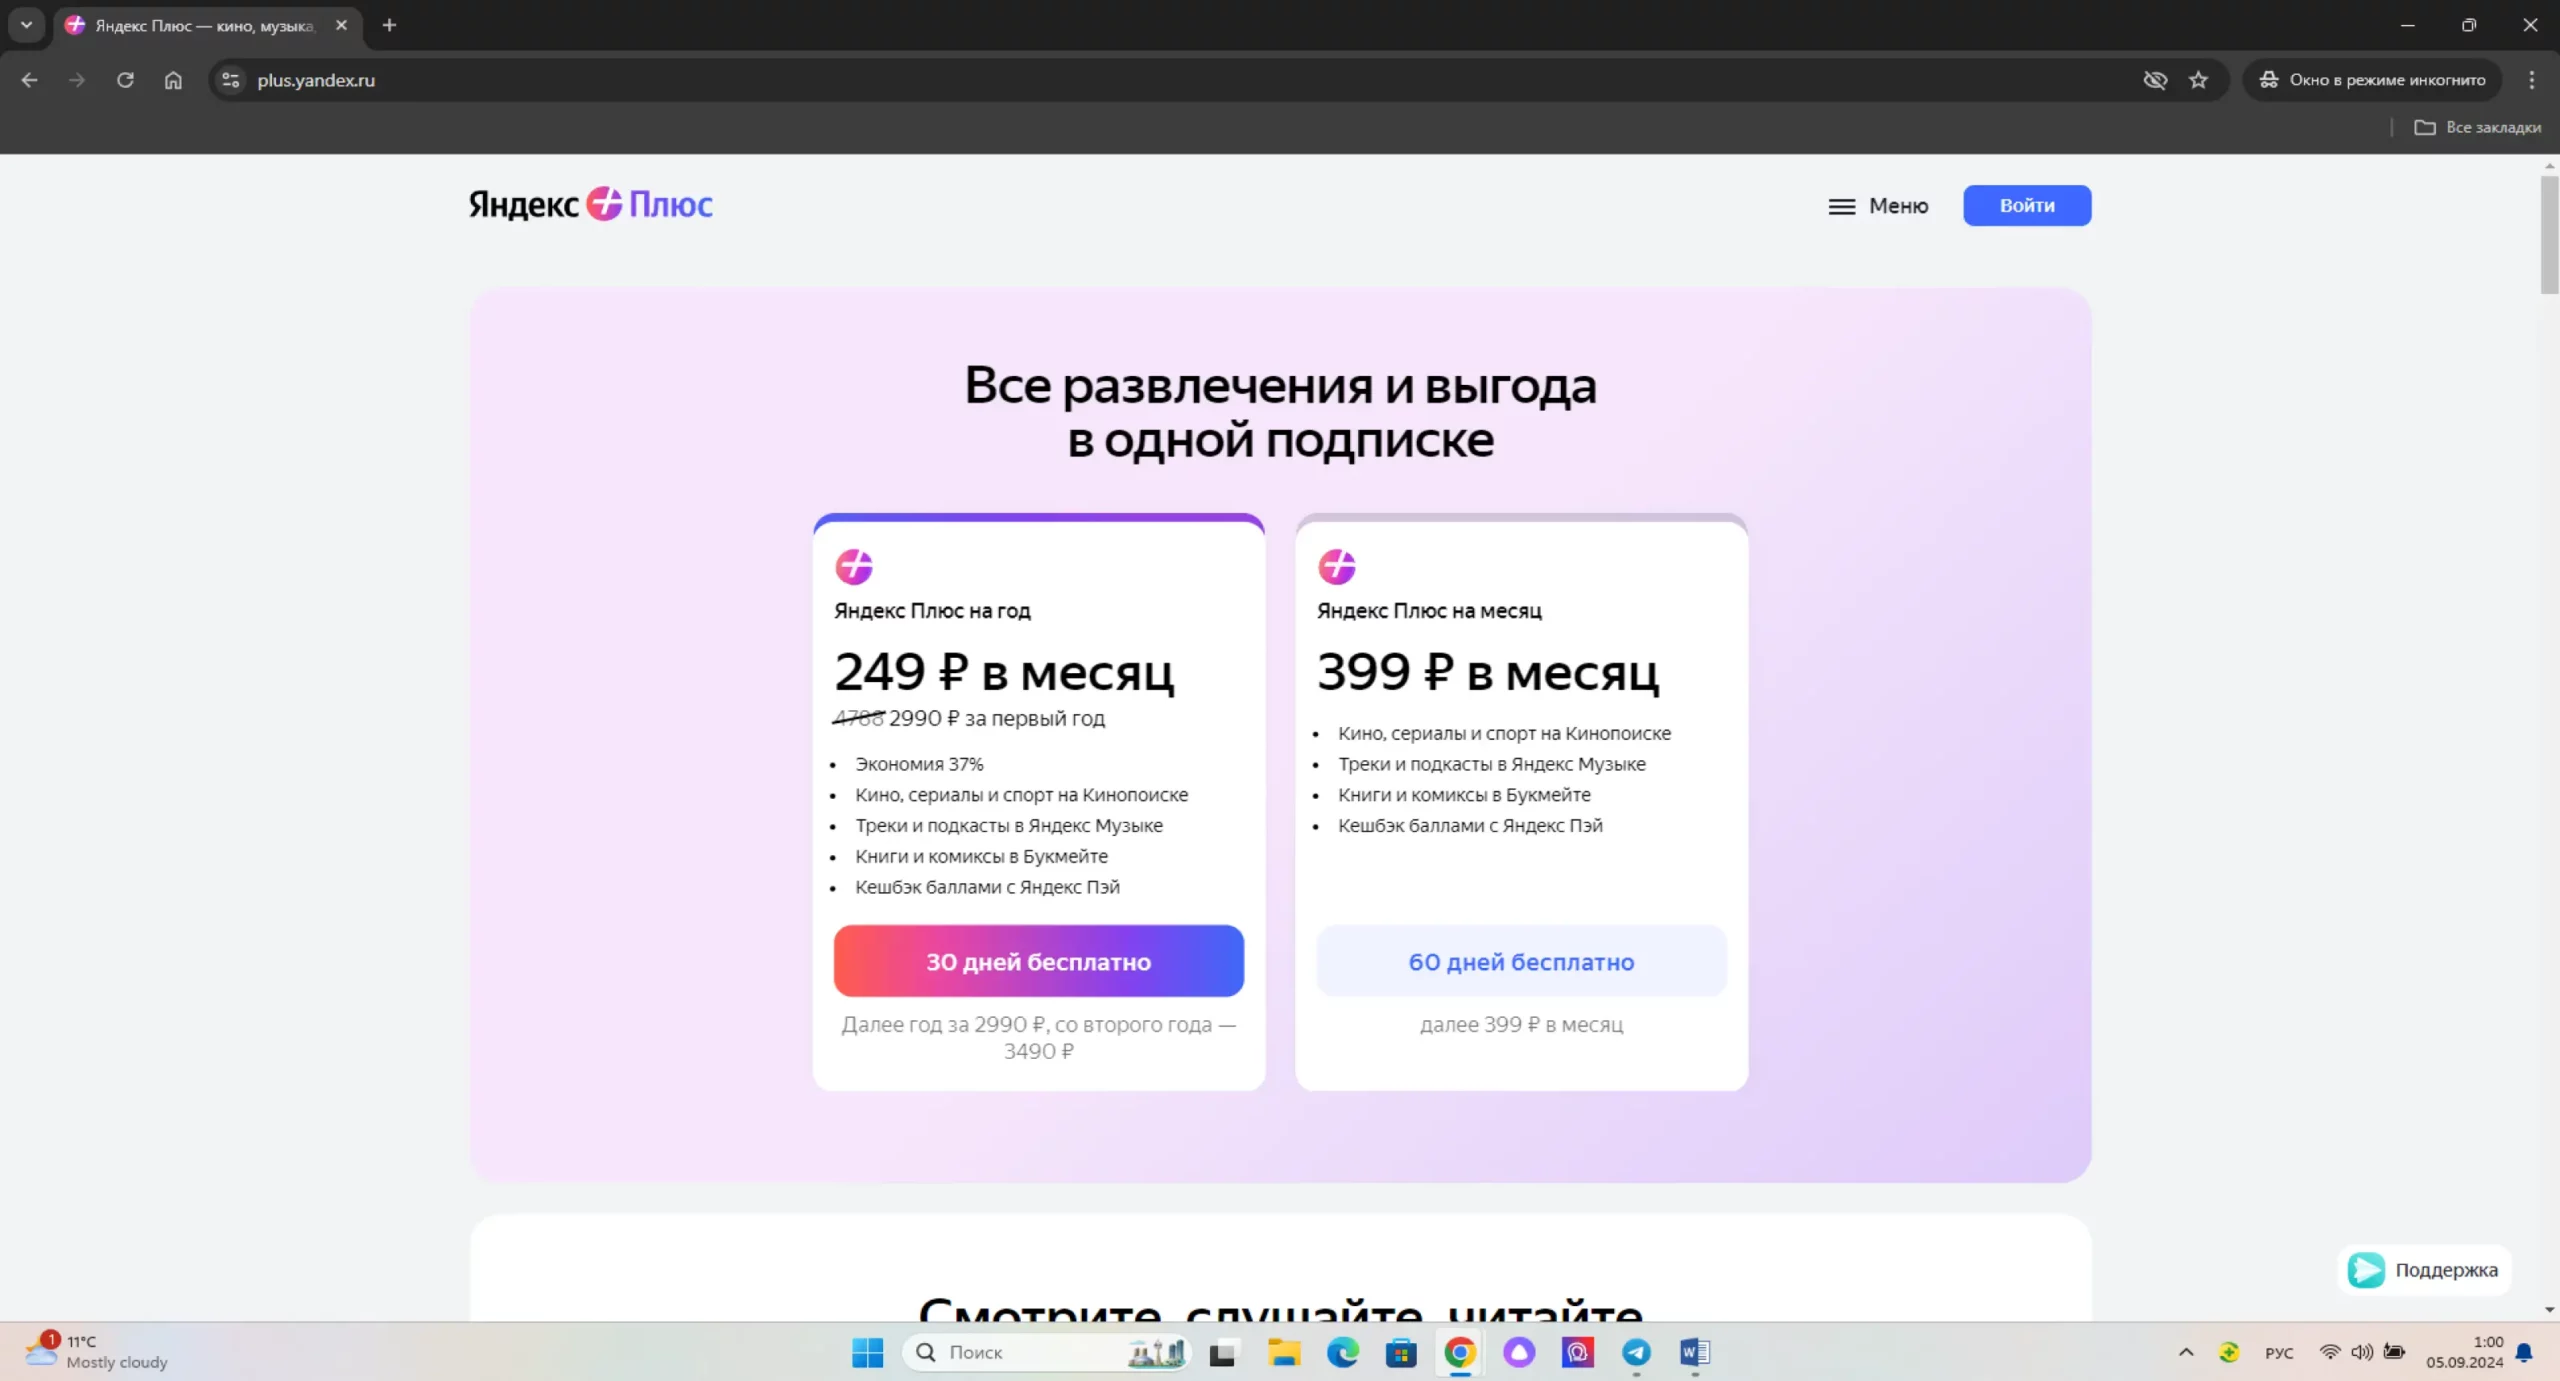Open Telegram from the taskbar

1636,1352
